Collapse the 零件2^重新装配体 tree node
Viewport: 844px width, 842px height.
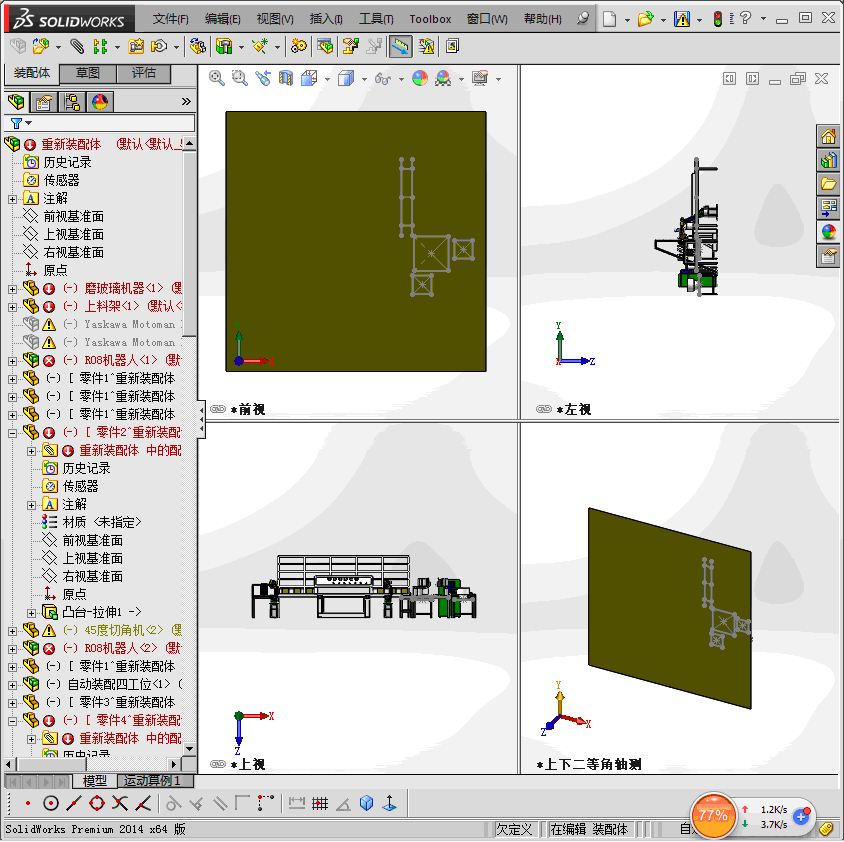click(12, 432)
